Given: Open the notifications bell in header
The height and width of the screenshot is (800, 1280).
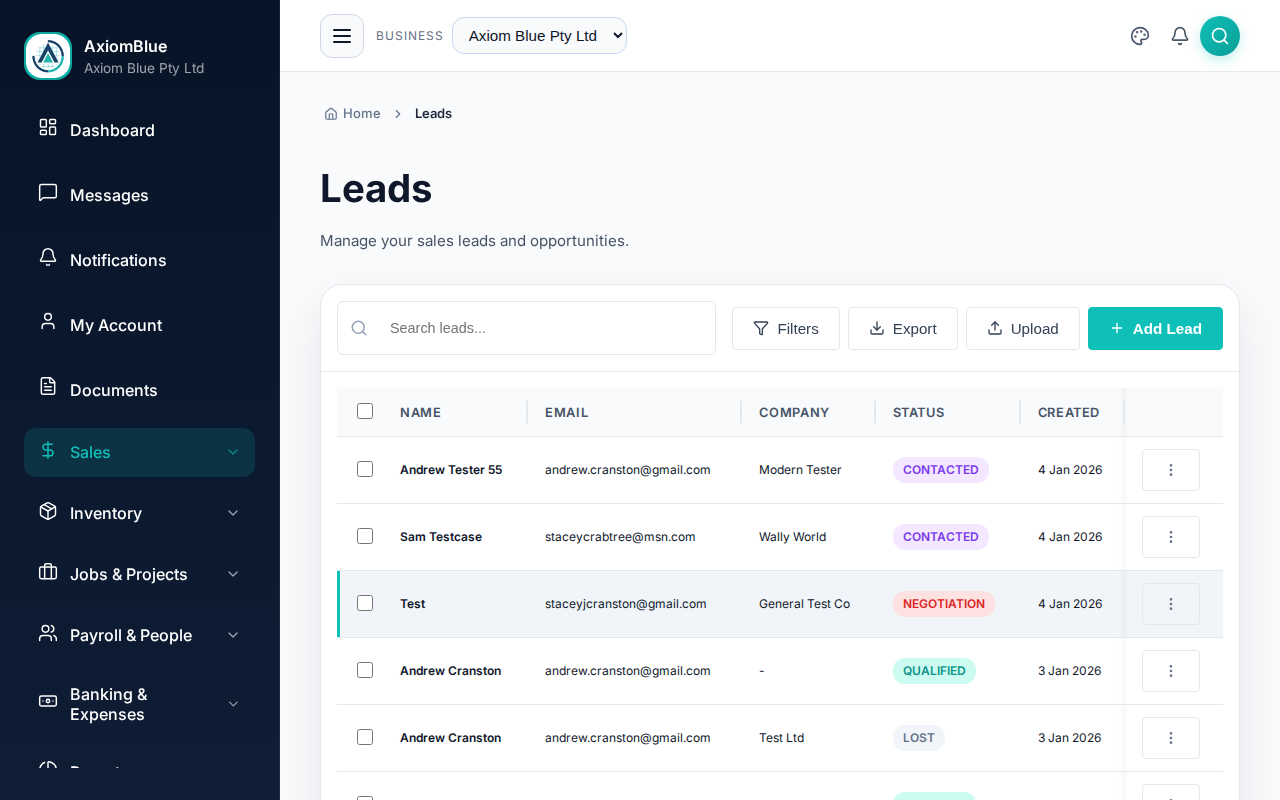Looking at the screenshot, I should (1180, 36).
